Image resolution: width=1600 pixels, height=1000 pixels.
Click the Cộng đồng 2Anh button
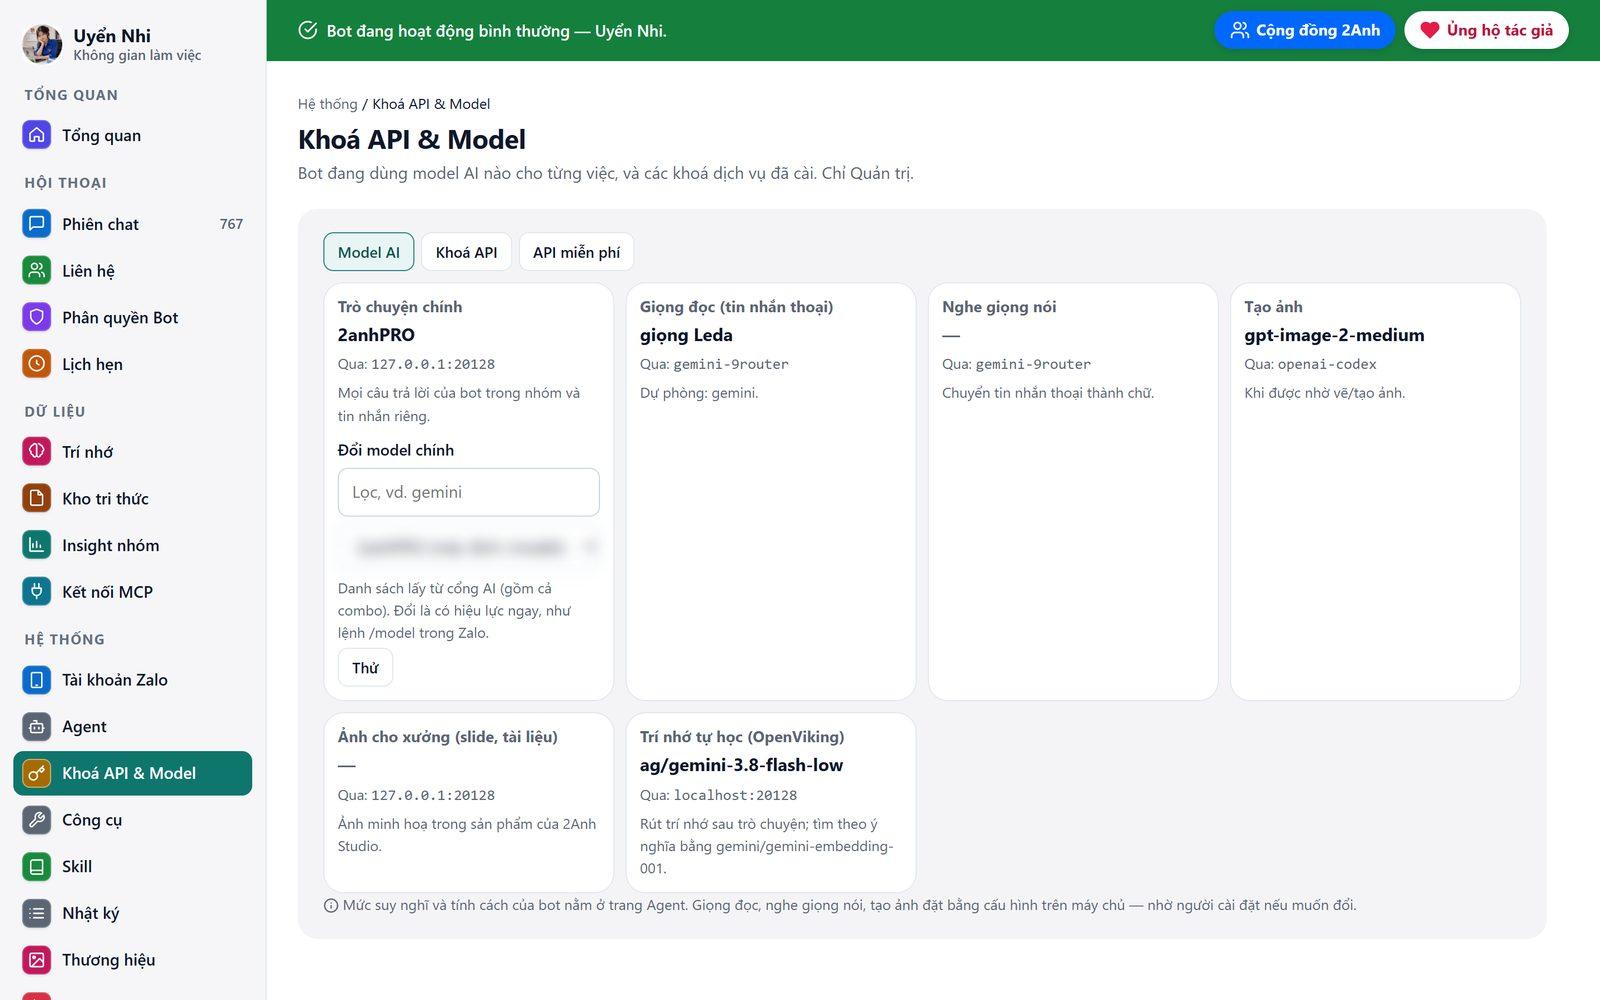[1304, 30]
